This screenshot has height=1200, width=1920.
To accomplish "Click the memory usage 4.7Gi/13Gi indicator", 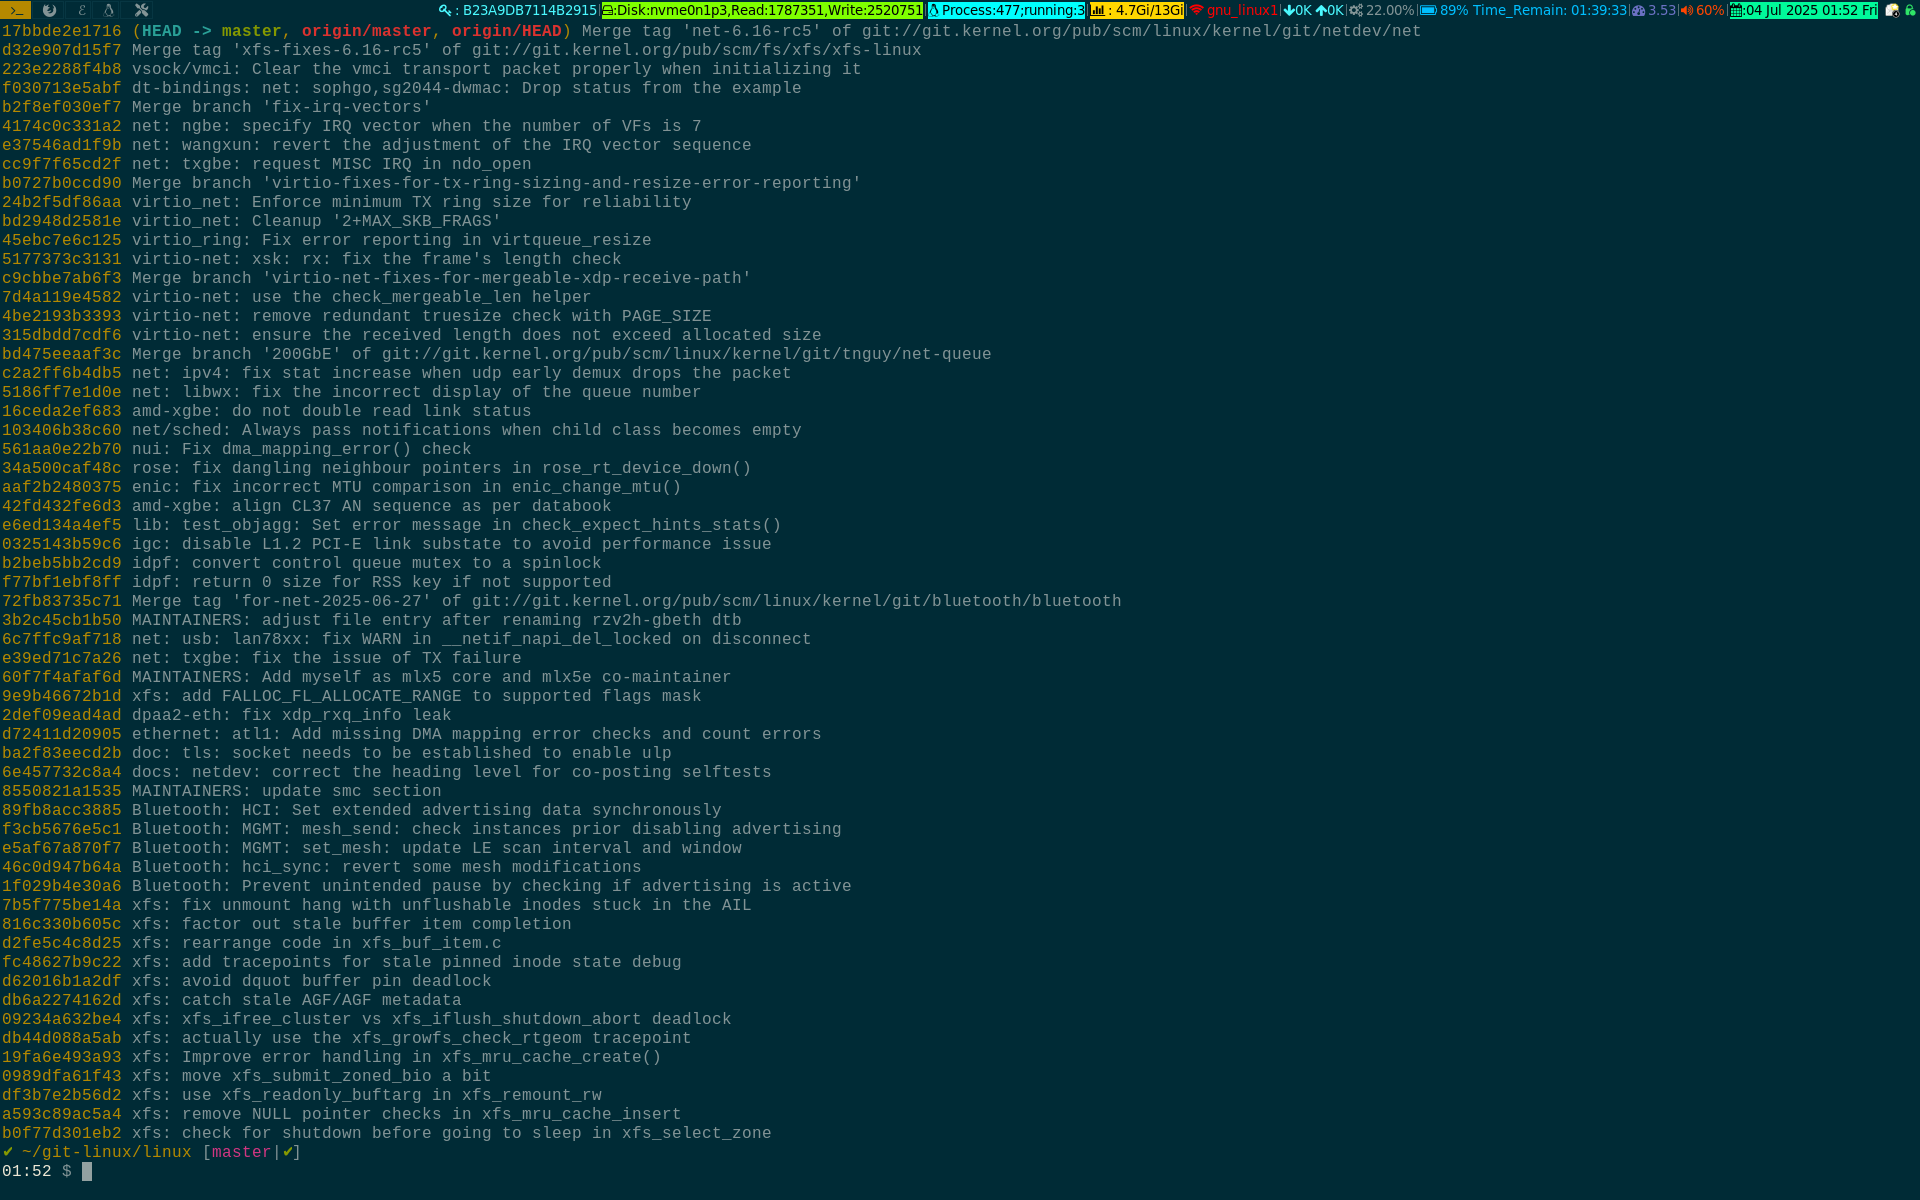I will pos(1136,10).
